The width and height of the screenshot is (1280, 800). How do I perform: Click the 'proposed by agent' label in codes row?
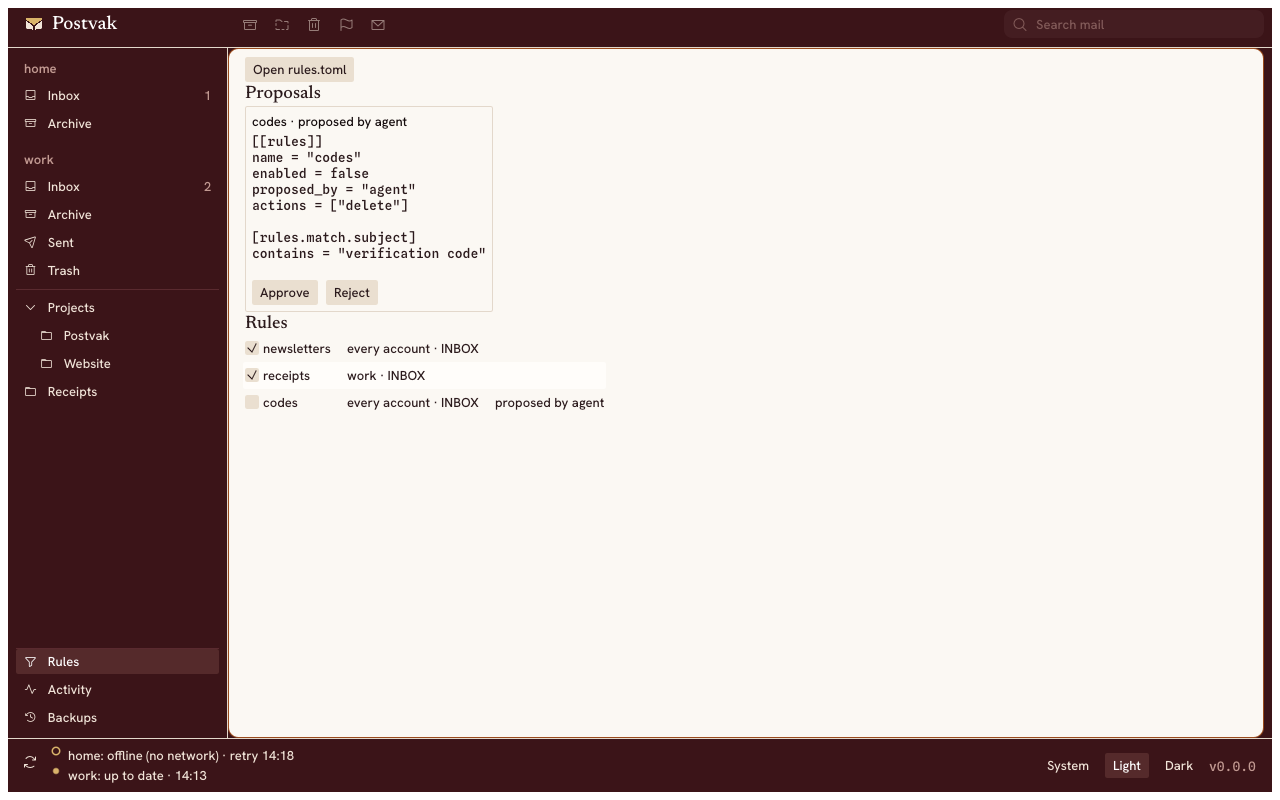tap(549, 403)
